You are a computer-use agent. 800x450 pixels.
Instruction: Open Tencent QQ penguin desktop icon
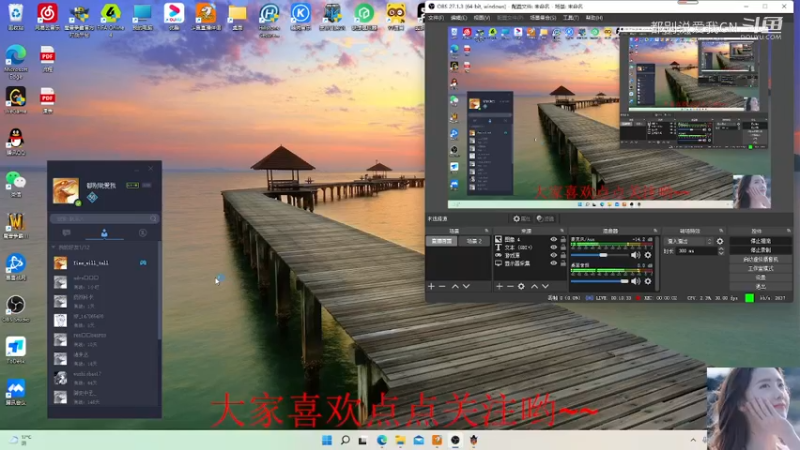(16, 141)
